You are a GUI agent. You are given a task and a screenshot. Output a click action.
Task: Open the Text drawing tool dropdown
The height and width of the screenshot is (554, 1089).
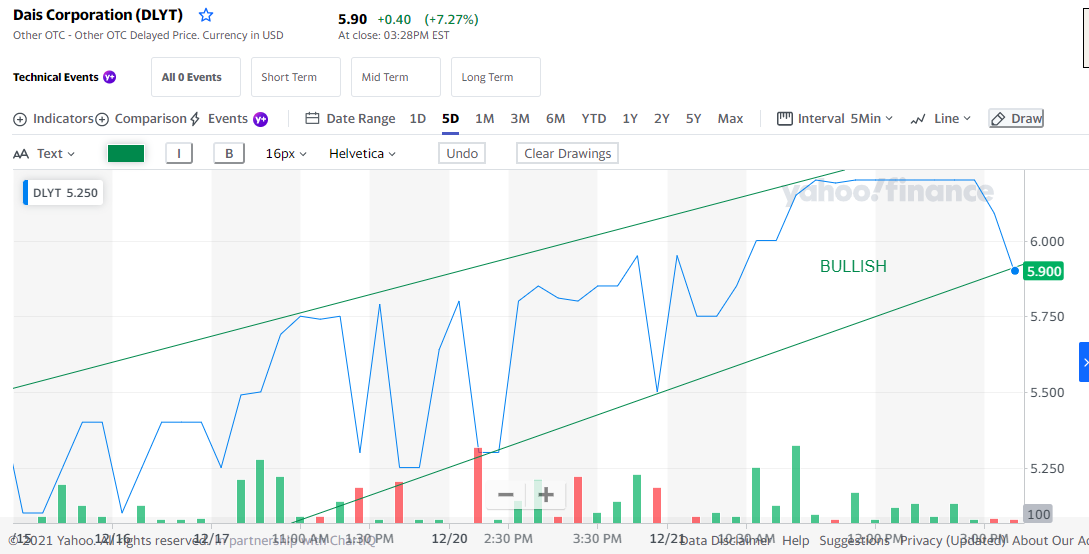(44, 153)
